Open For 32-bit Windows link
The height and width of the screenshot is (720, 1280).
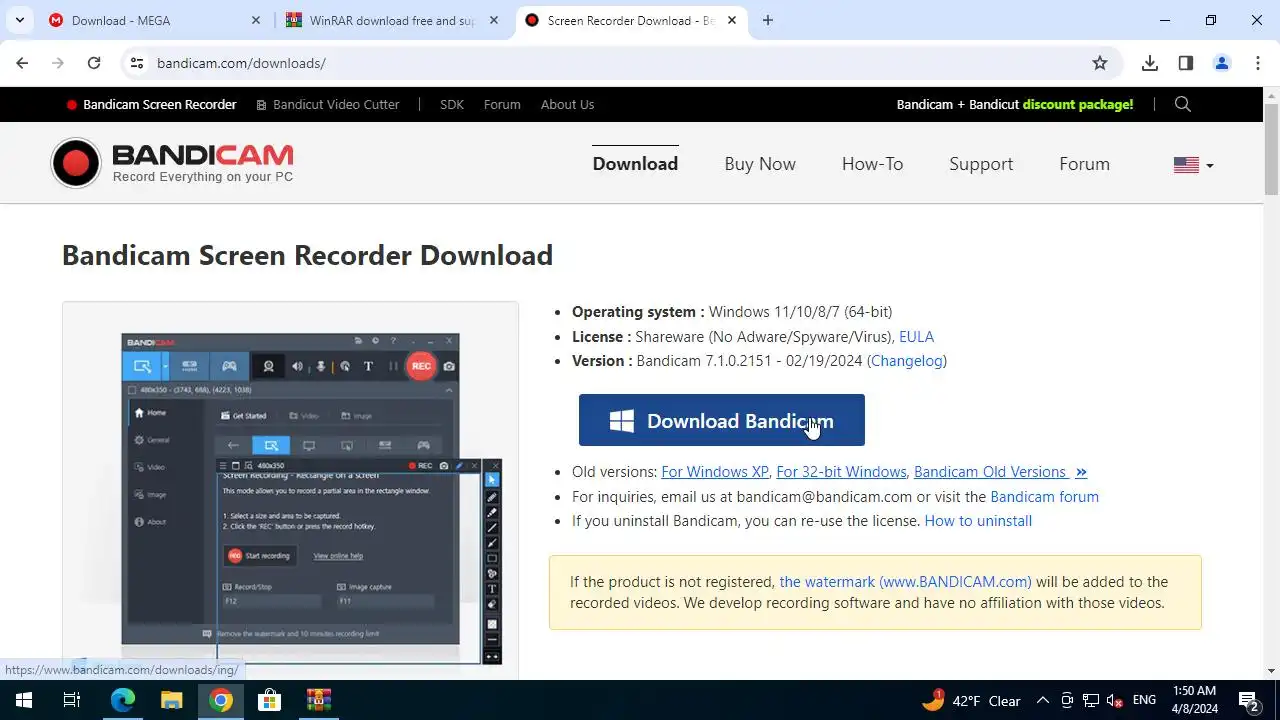pyautogui.click(x=841, y=472)
